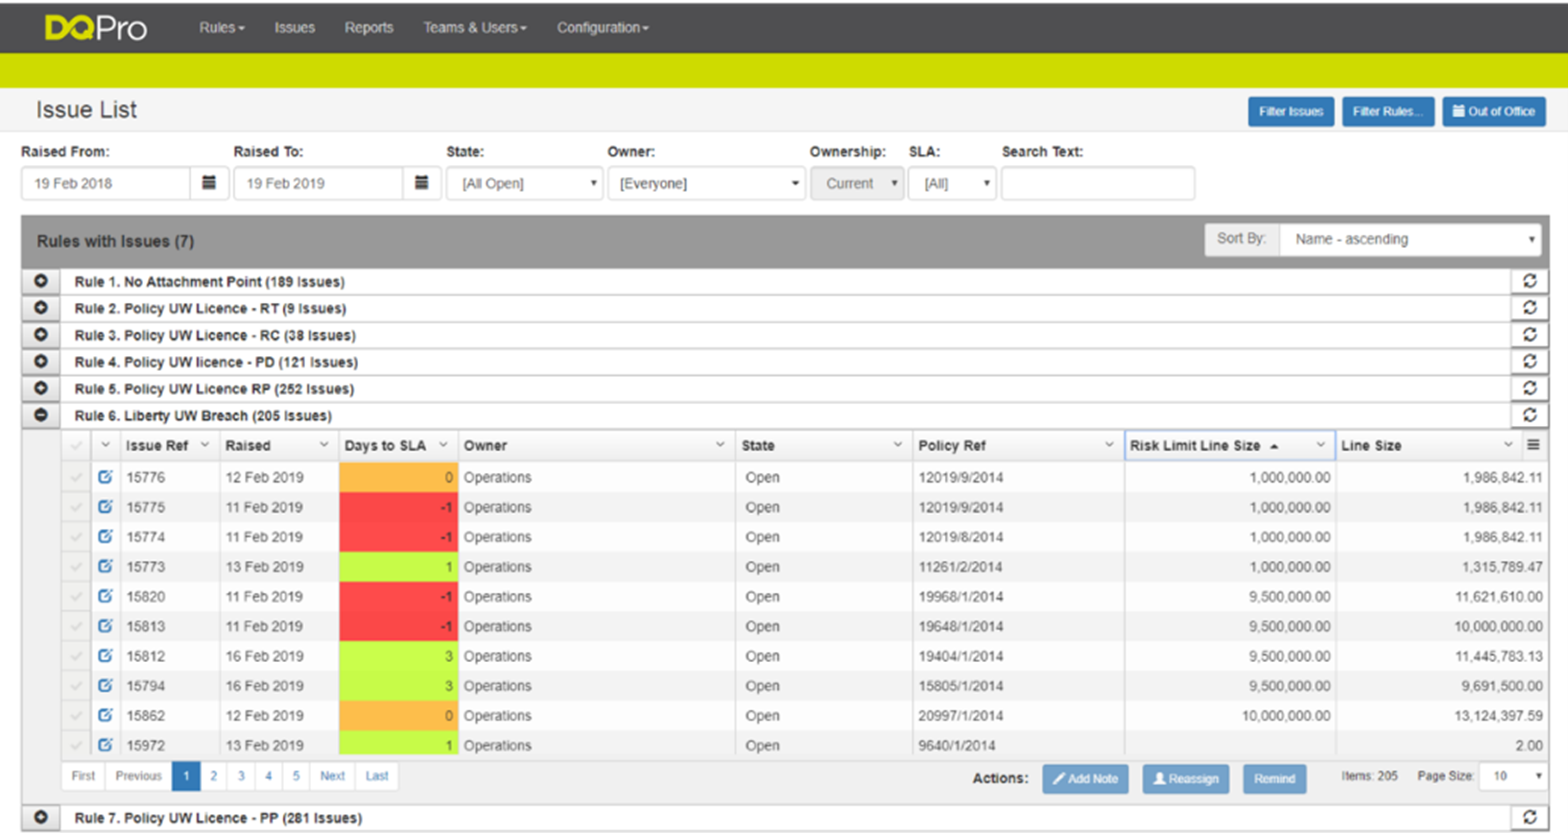This screenshot has height=833, width=1568.
Task: Expand Rule 5 Policy UW Licence RP
Action: click(x=41, y=388)
